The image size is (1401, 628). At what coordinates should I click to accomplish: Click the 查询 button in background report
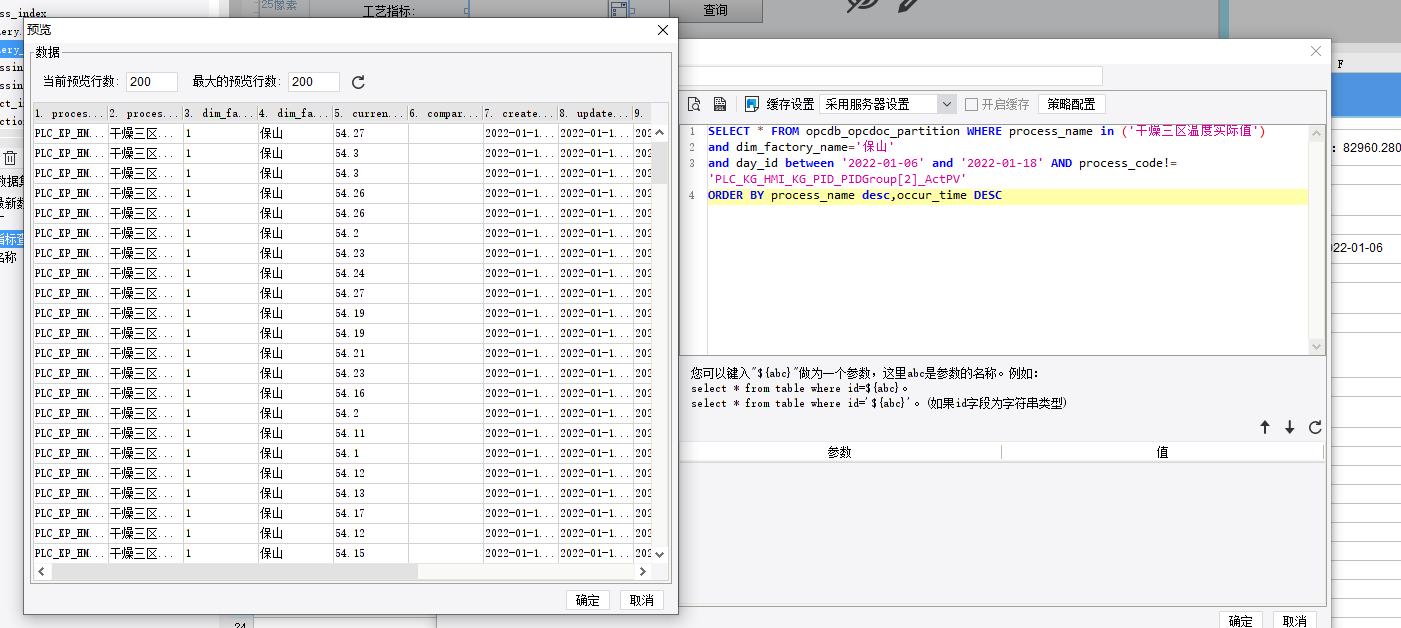pyautogui.click(x=715, y=10)
